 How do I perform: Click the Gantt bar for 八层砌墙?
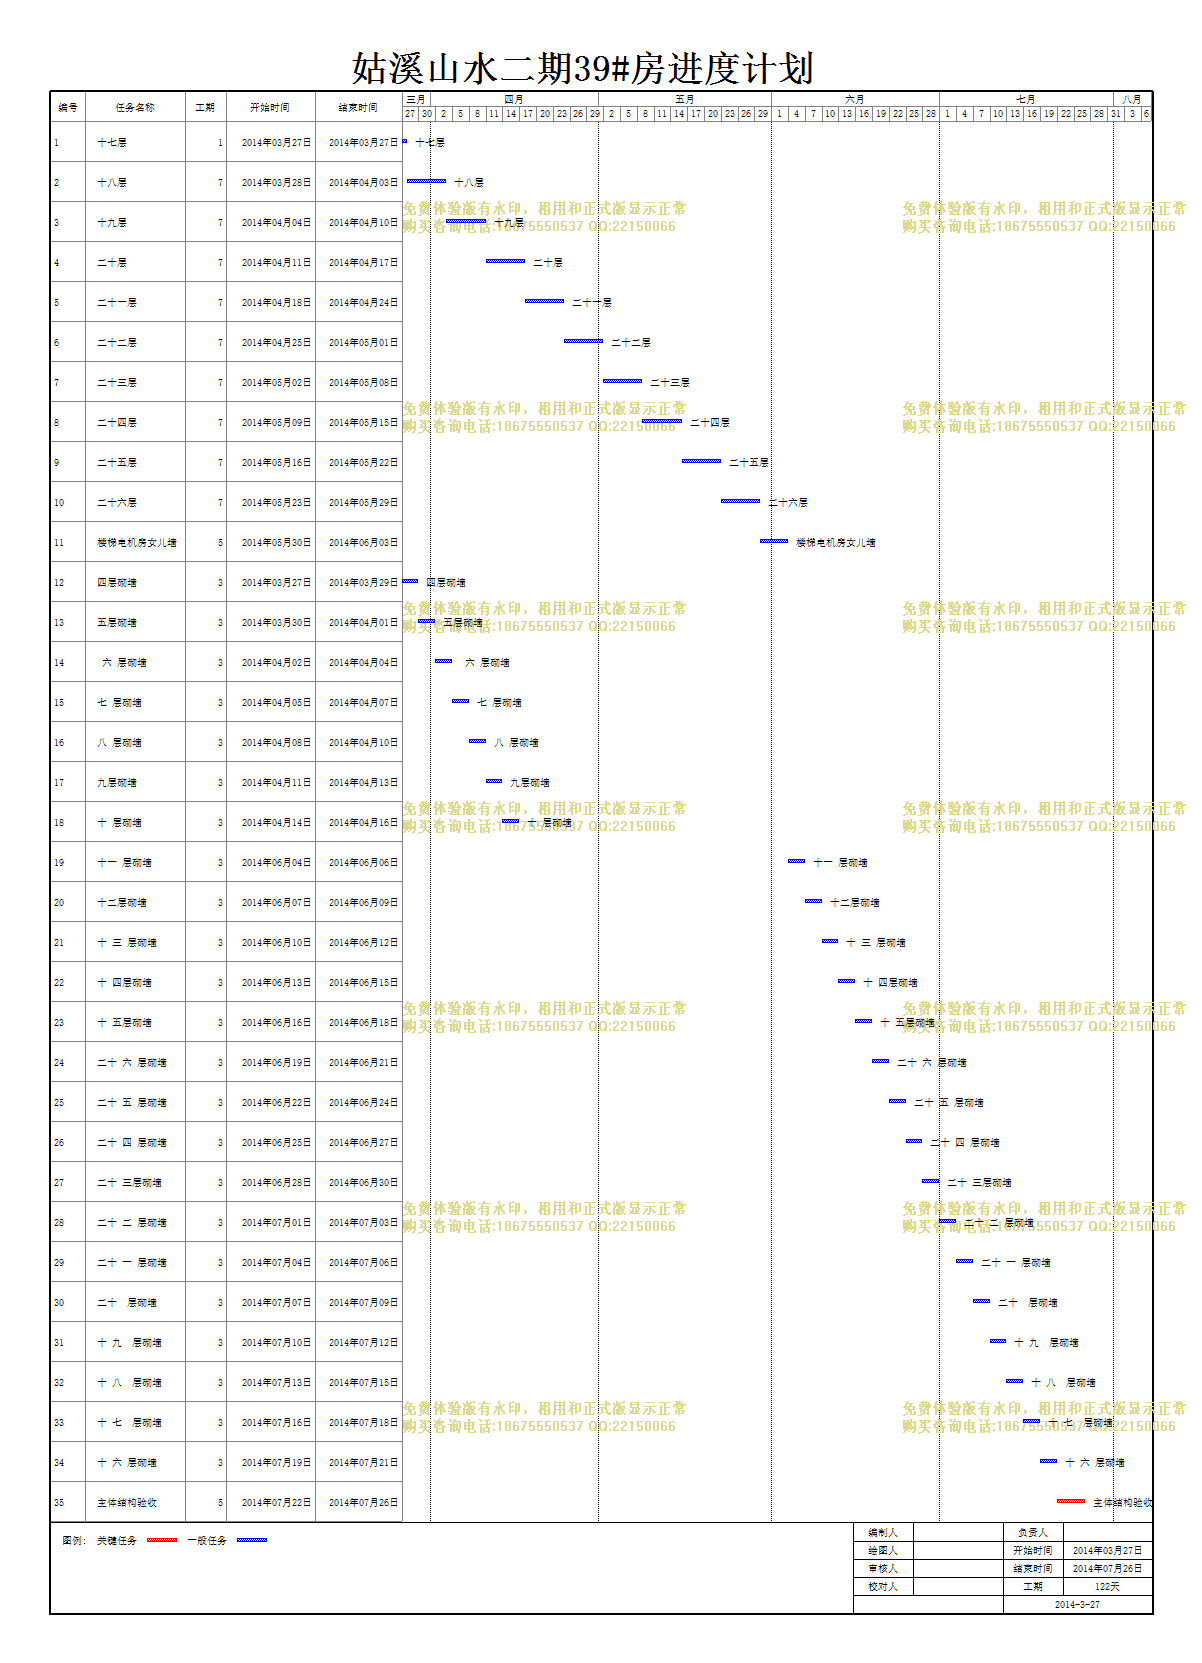[478, 741]
